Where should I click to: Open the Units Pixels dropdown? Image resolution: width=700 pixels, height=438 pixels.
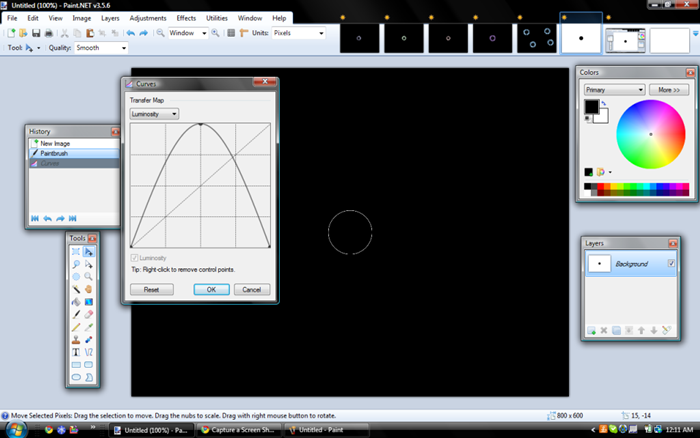[298, 33]
